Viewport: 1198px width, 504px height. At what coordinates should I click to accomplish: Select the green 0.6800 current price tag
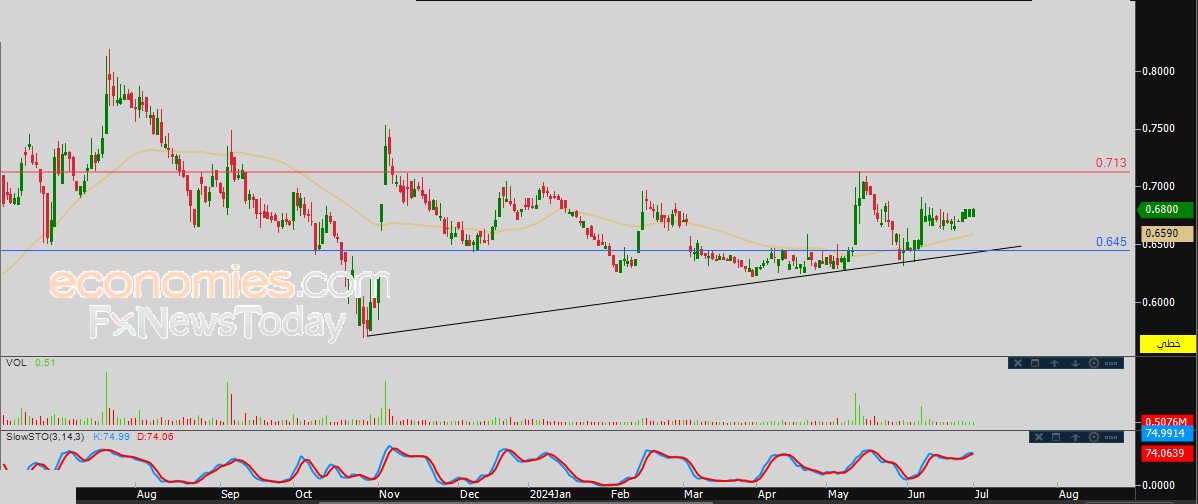(x=1167, y=209)
